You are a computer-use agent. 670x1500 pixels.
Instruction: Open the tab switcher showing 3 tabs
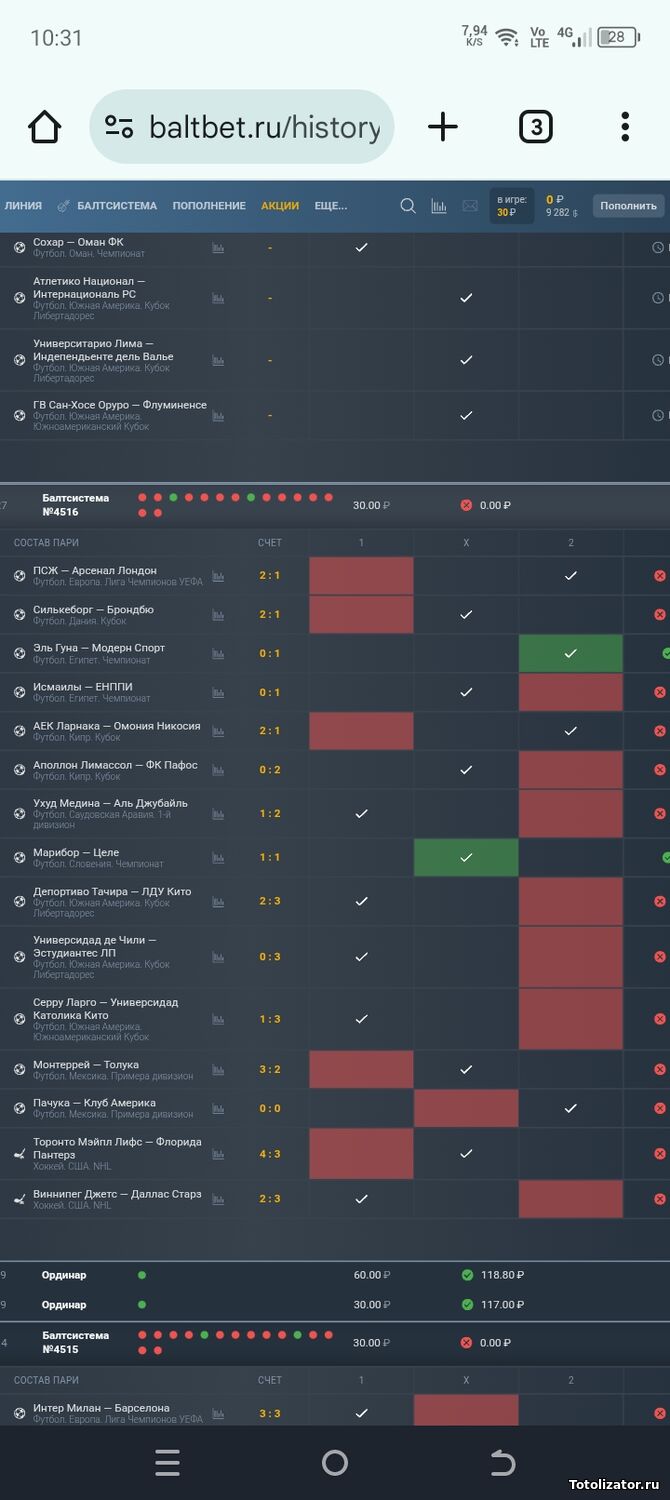pyautogui.click(x=536, y=127)
